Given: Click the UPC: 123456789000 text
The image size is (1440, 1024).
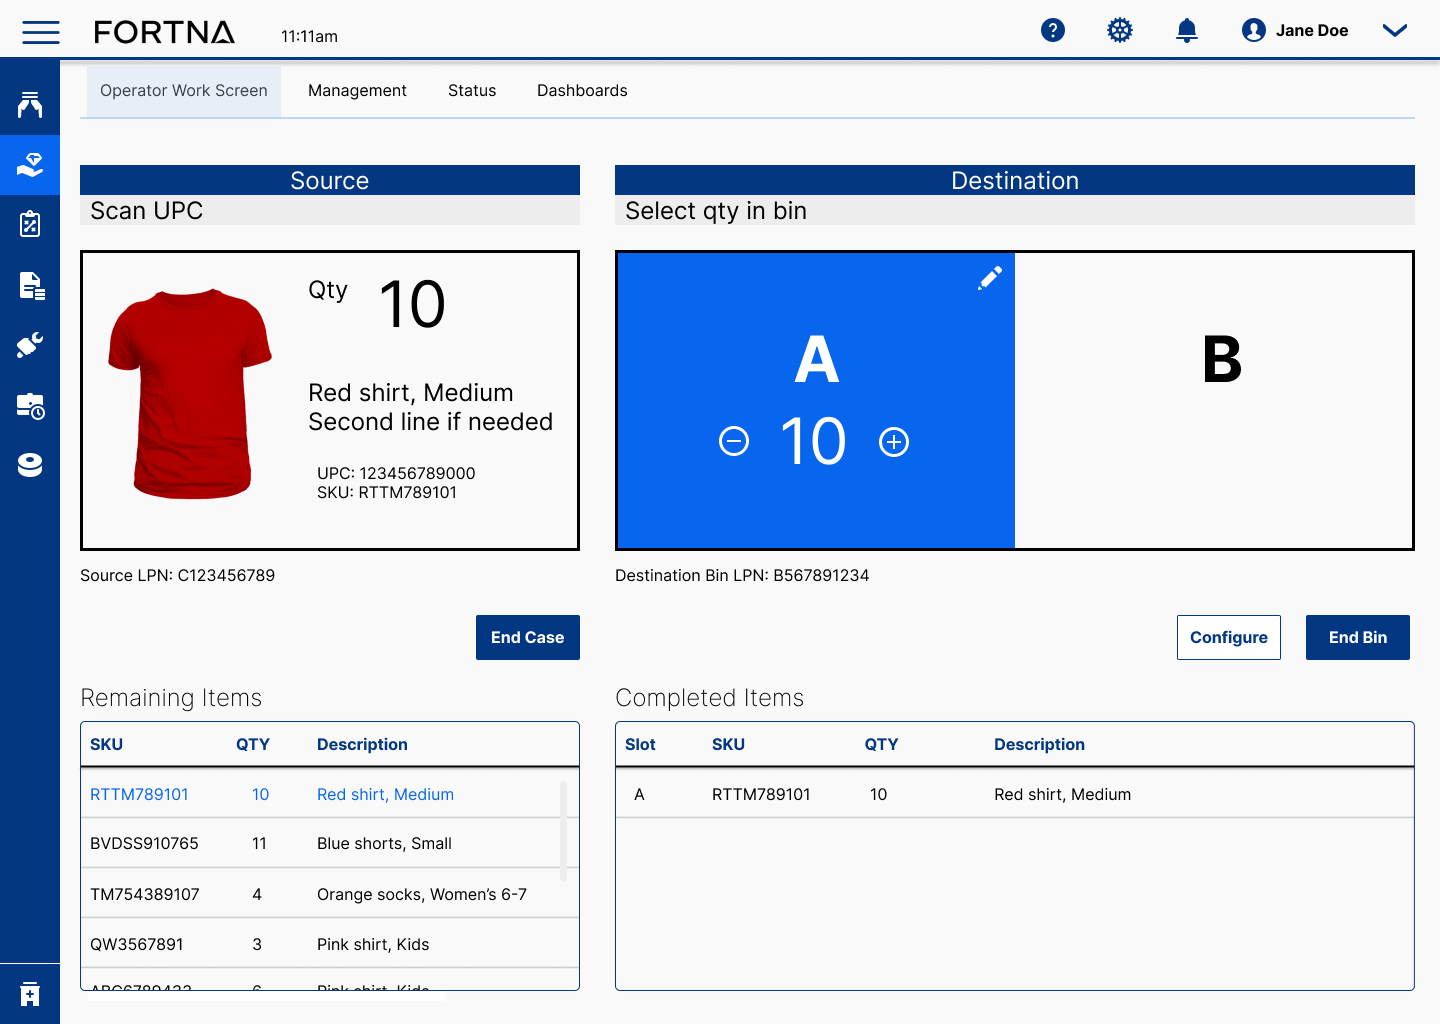Looking at the screenshot, I should [396, 473].
